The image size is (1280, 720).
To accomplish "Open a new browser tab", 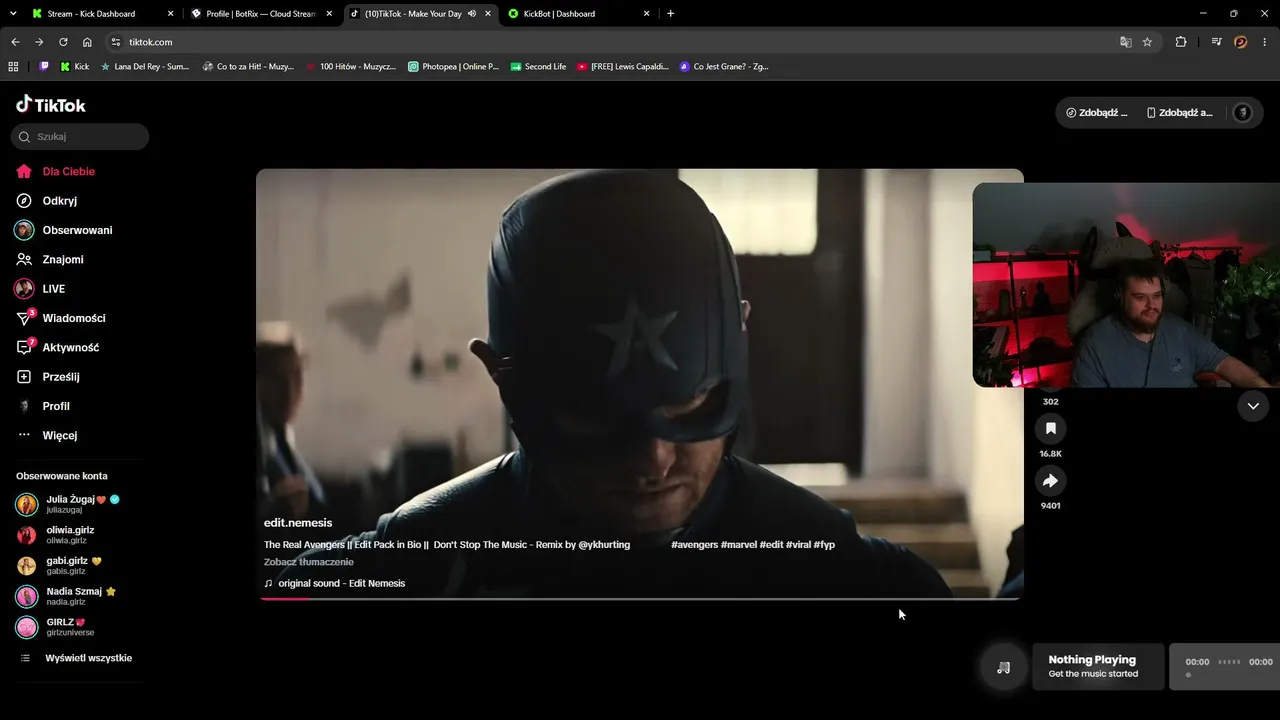I will 670,14.
